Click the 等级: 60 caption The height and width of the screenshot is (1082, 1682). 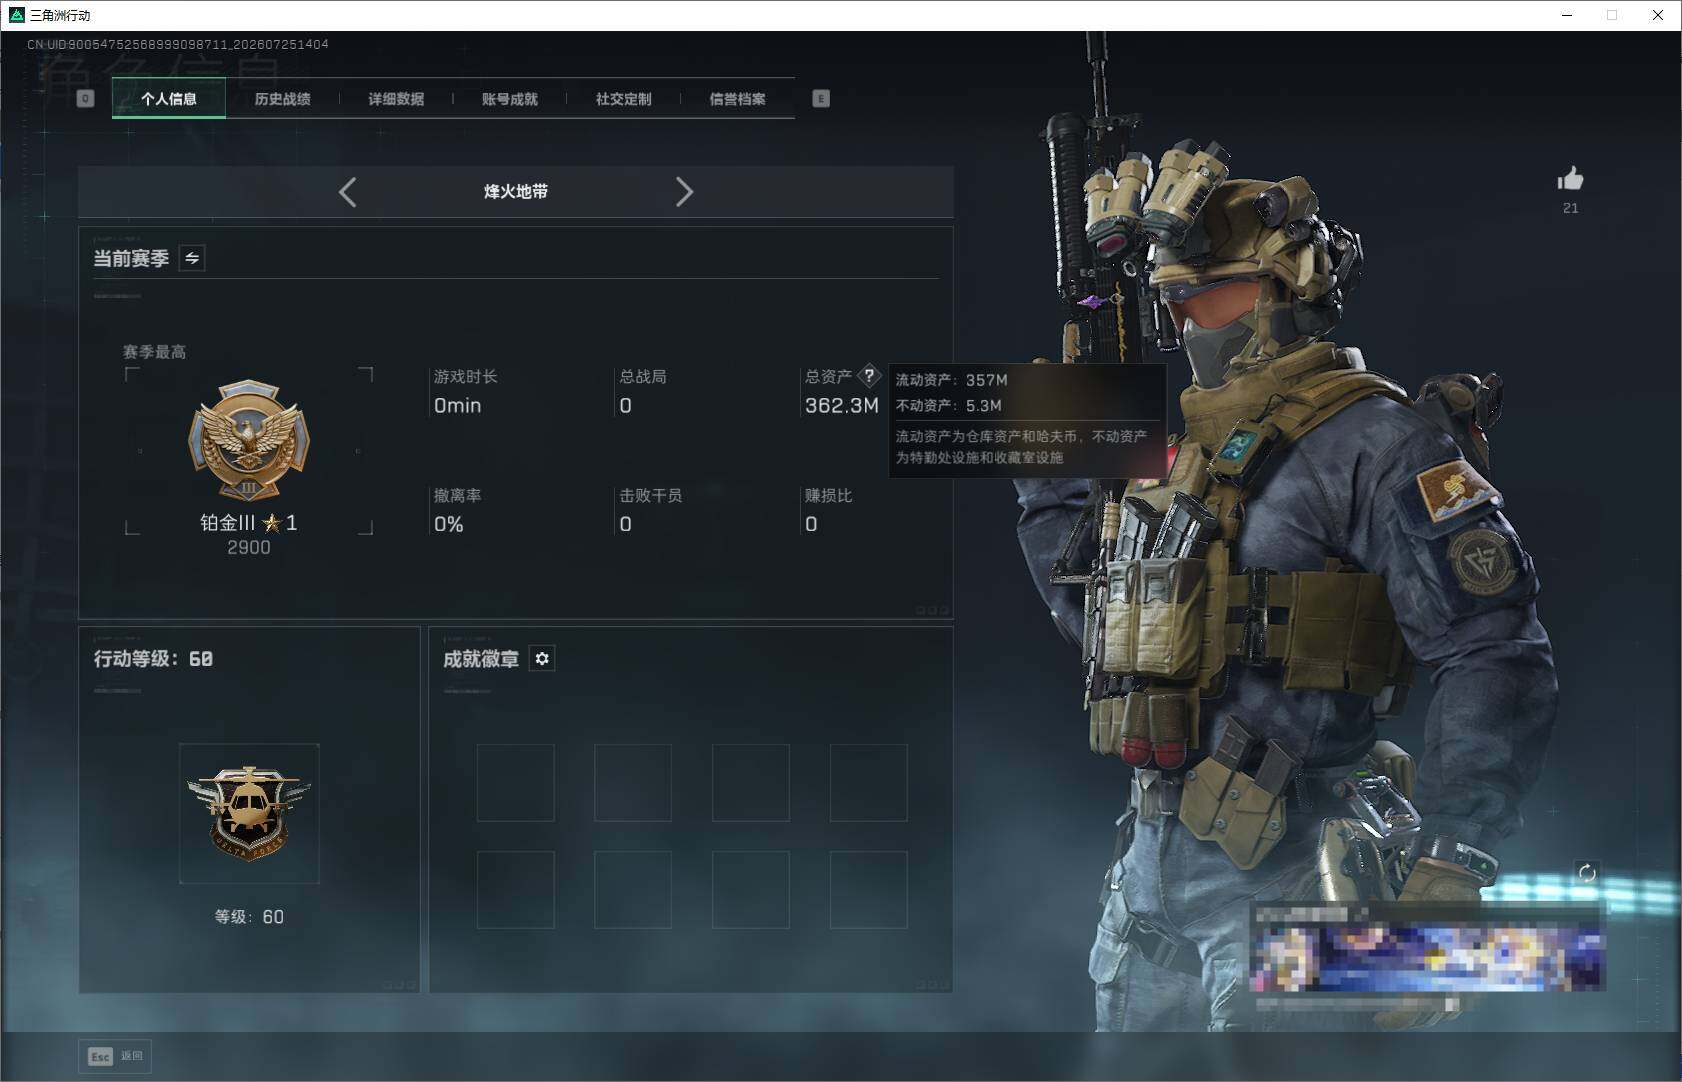tap(249, 917)
